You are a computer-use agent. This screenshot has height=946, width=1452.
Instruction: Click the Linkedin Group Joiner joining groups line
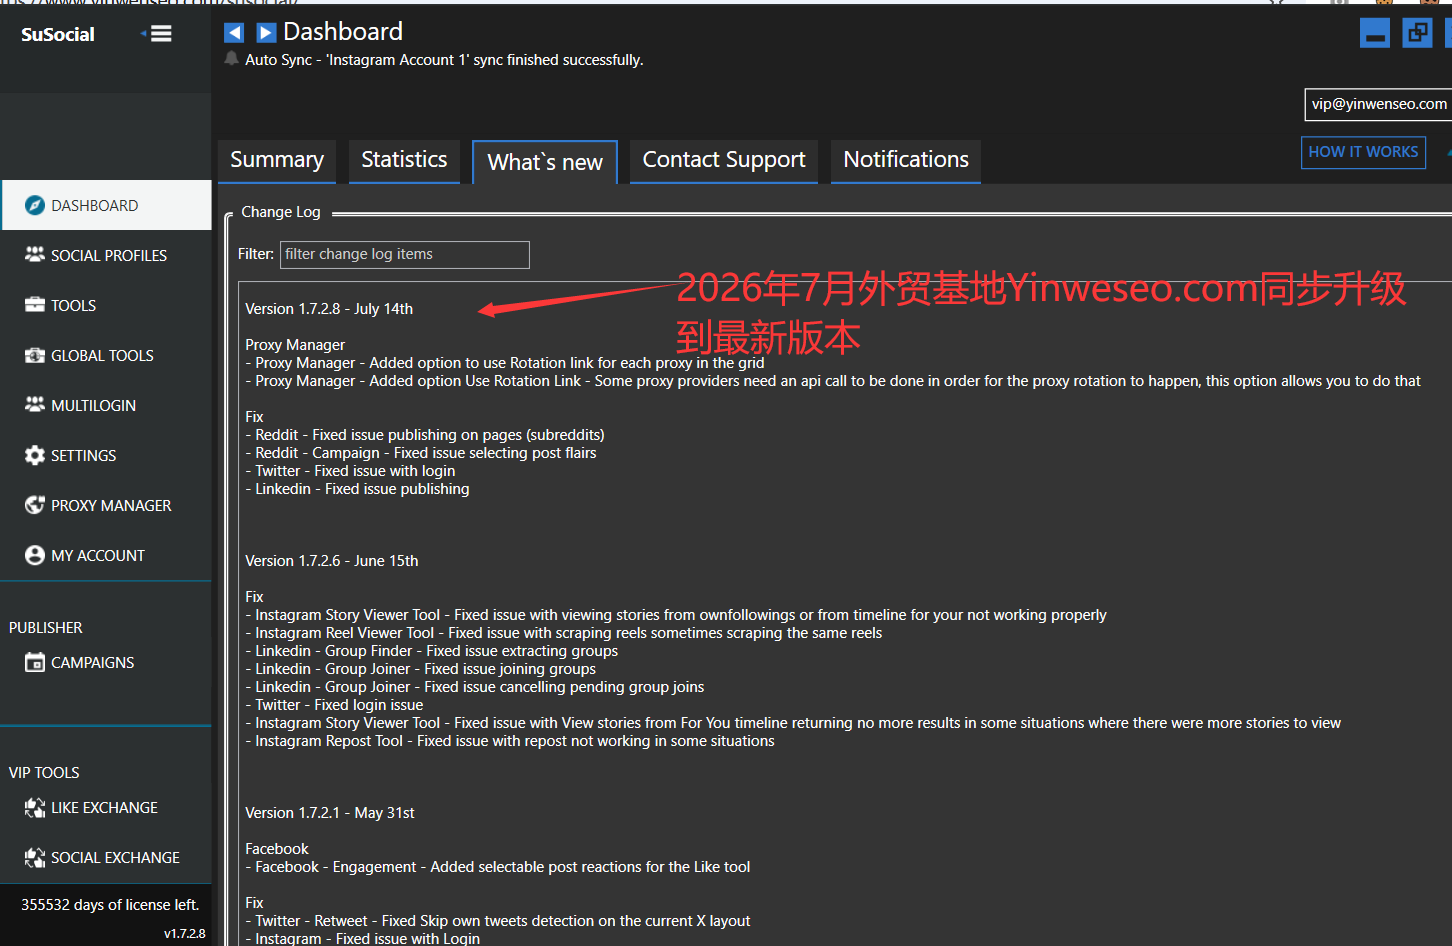click(421, 669)
